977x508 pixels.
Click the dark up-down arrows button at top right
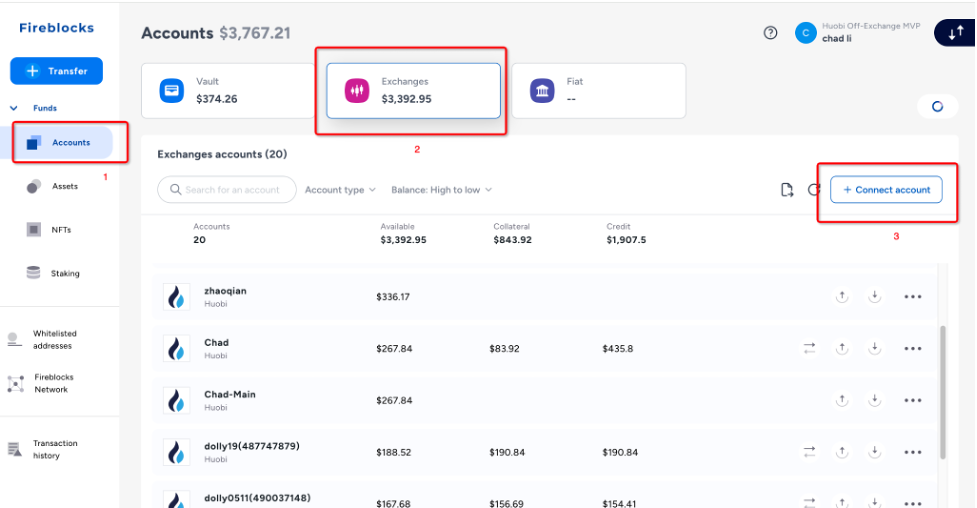954,33
